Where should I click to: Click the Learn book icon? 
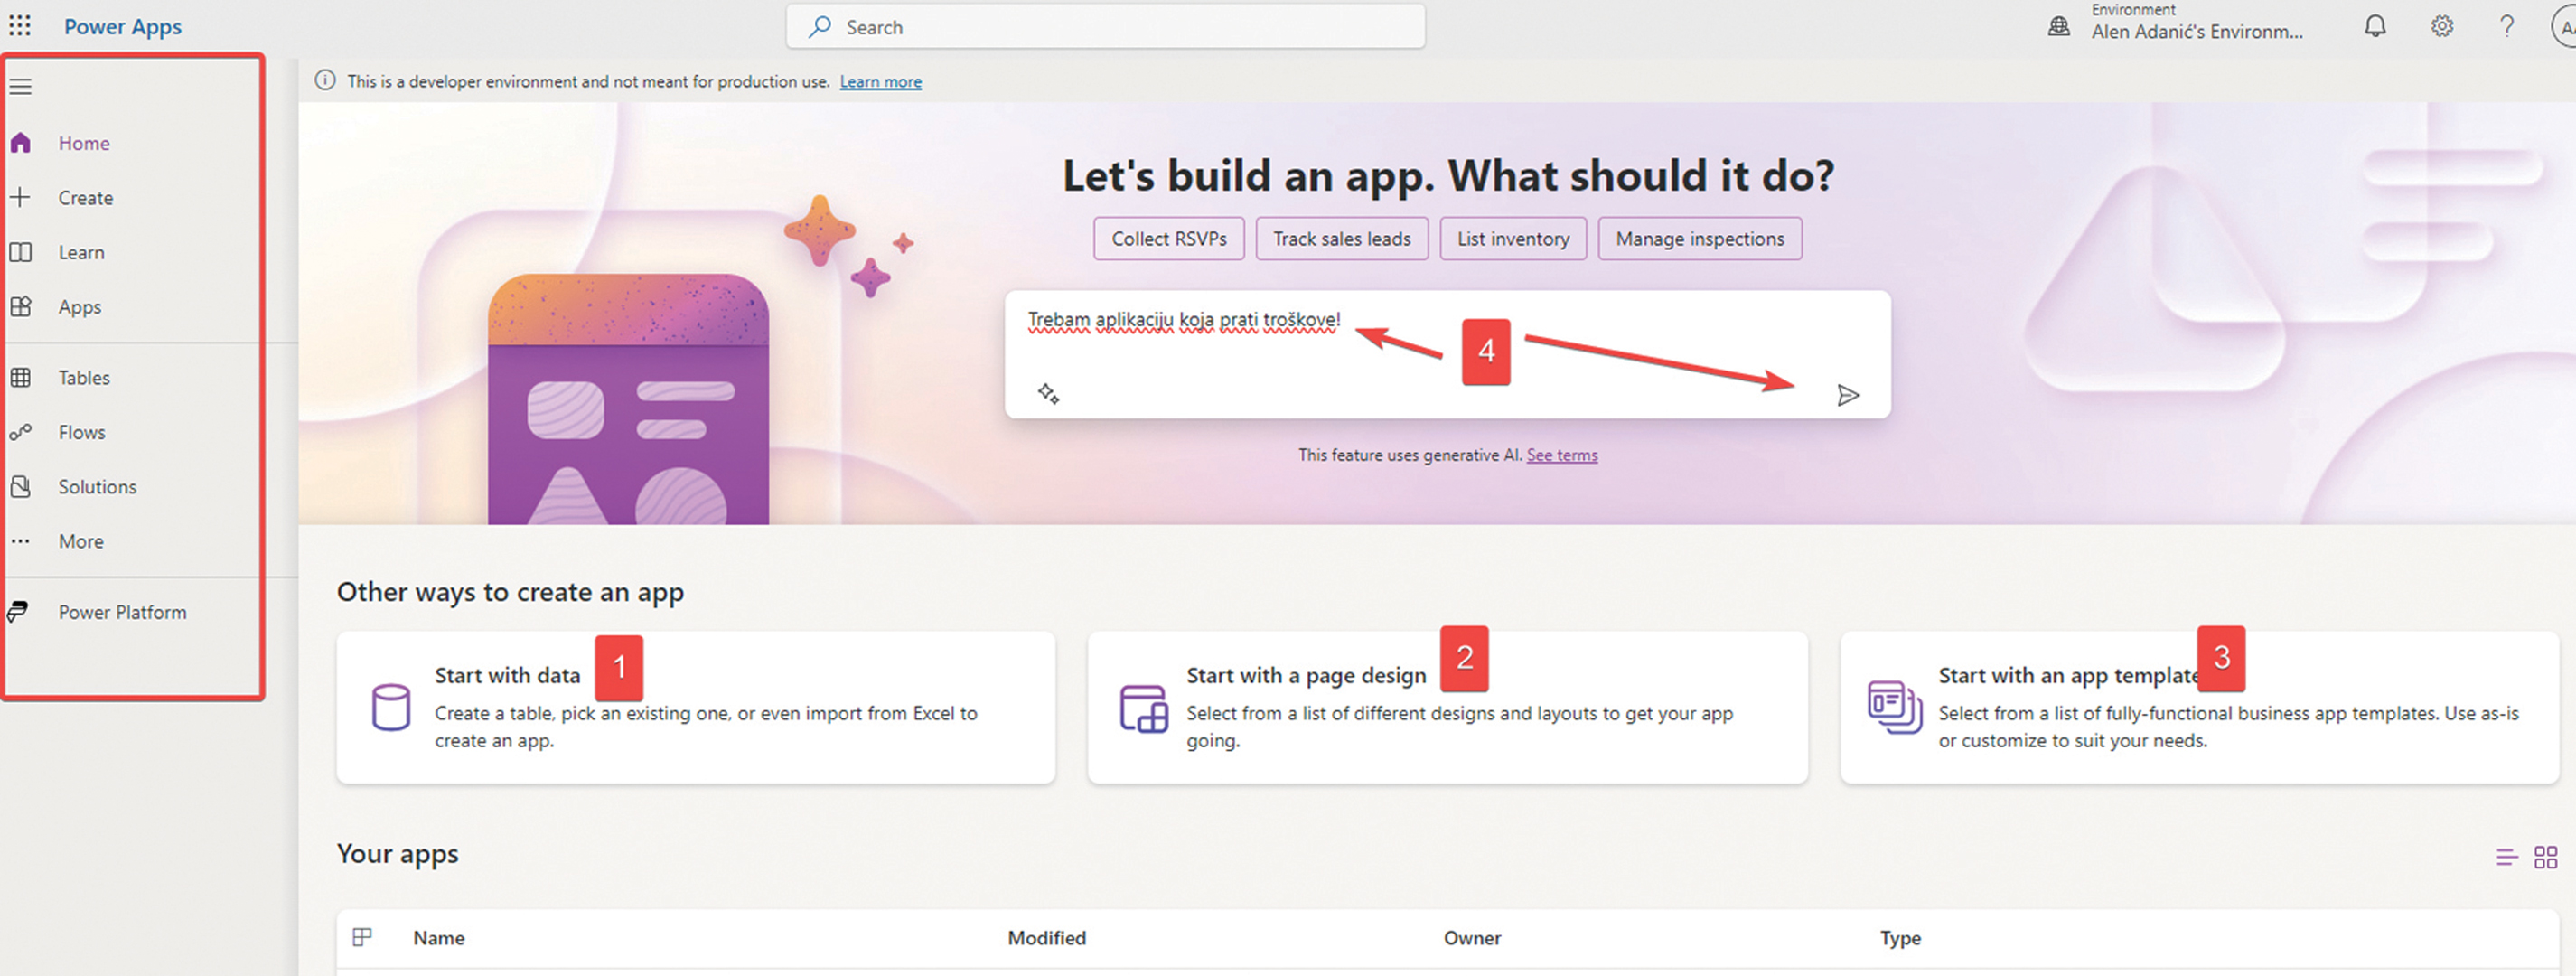pyautogui.click(x=20, y=252)
